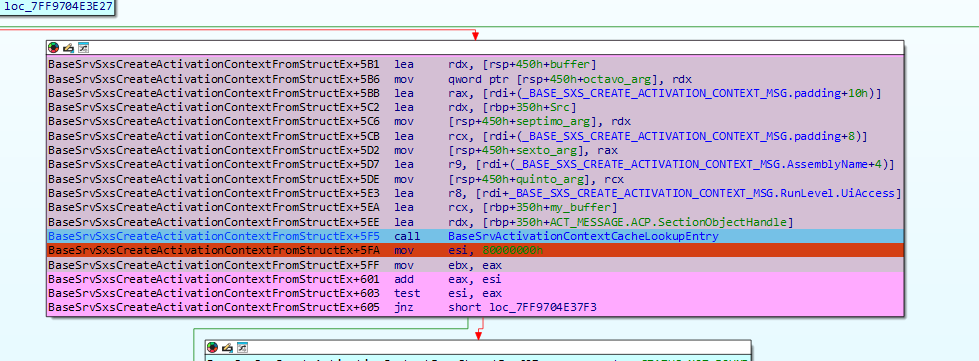The height and width of the screenshot is (361, 979).
Task: Click the loc_7FF9704E3E27 label box
Action: [x=57, y=7]
